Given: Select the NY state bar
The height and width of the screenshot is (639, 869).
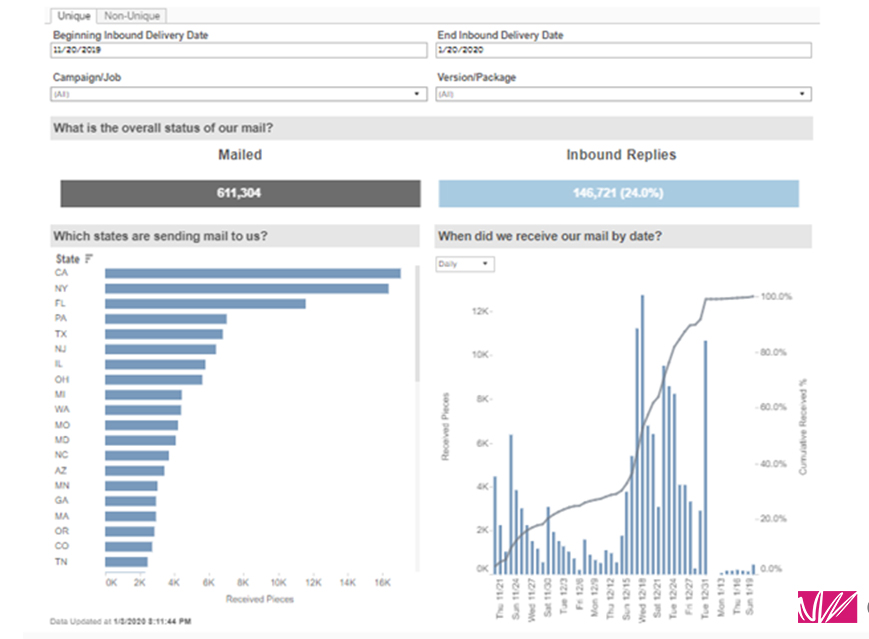Looking at the screenshot, I should (x=247, y=289).
